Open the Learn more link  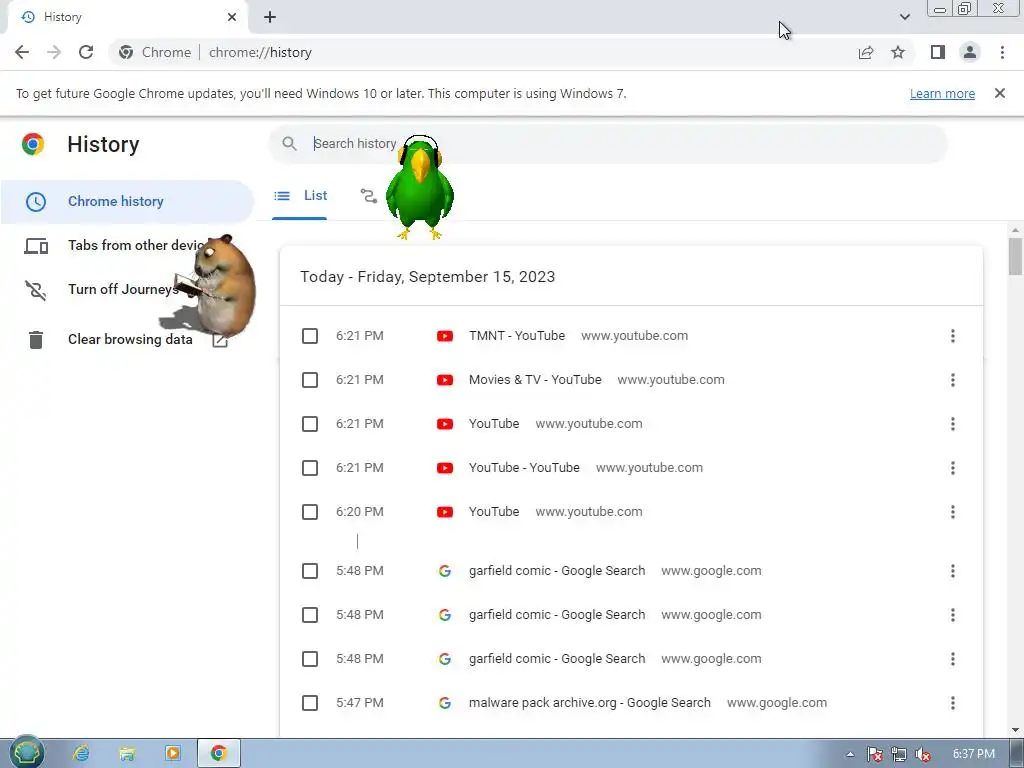pos(942,93)
